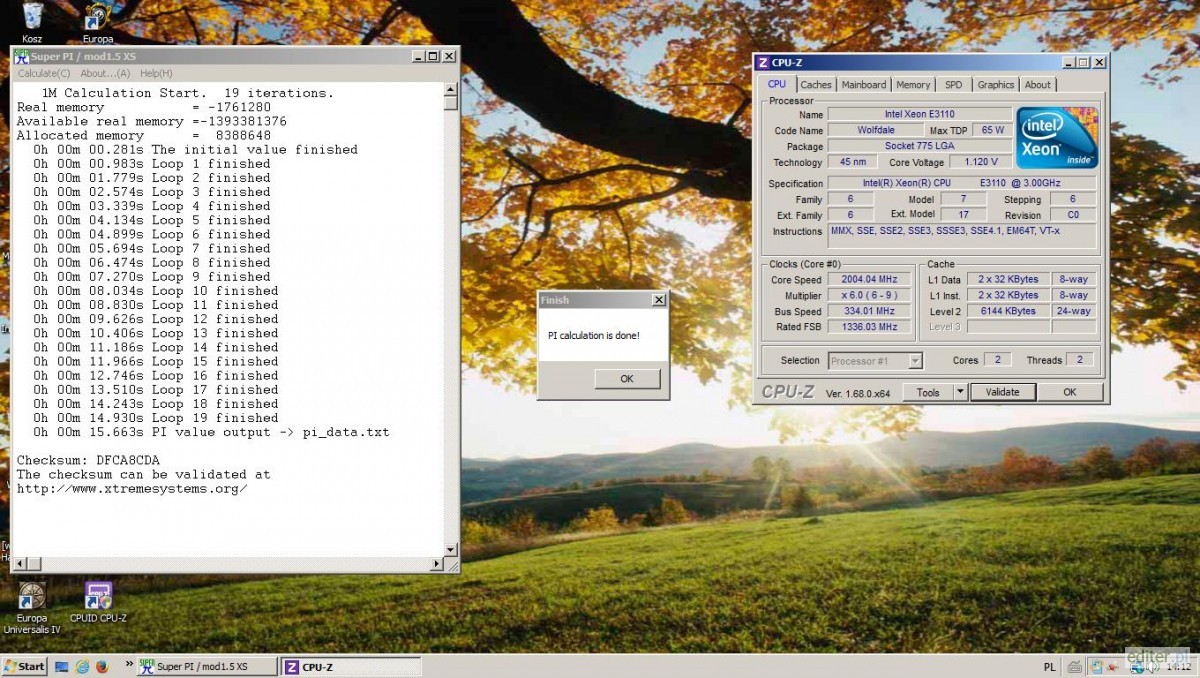The height and width of the screenshot is (678, 1200).
Task: Click the Level 2 cache value 6144 KBytes
Action: click(1009, 312)
